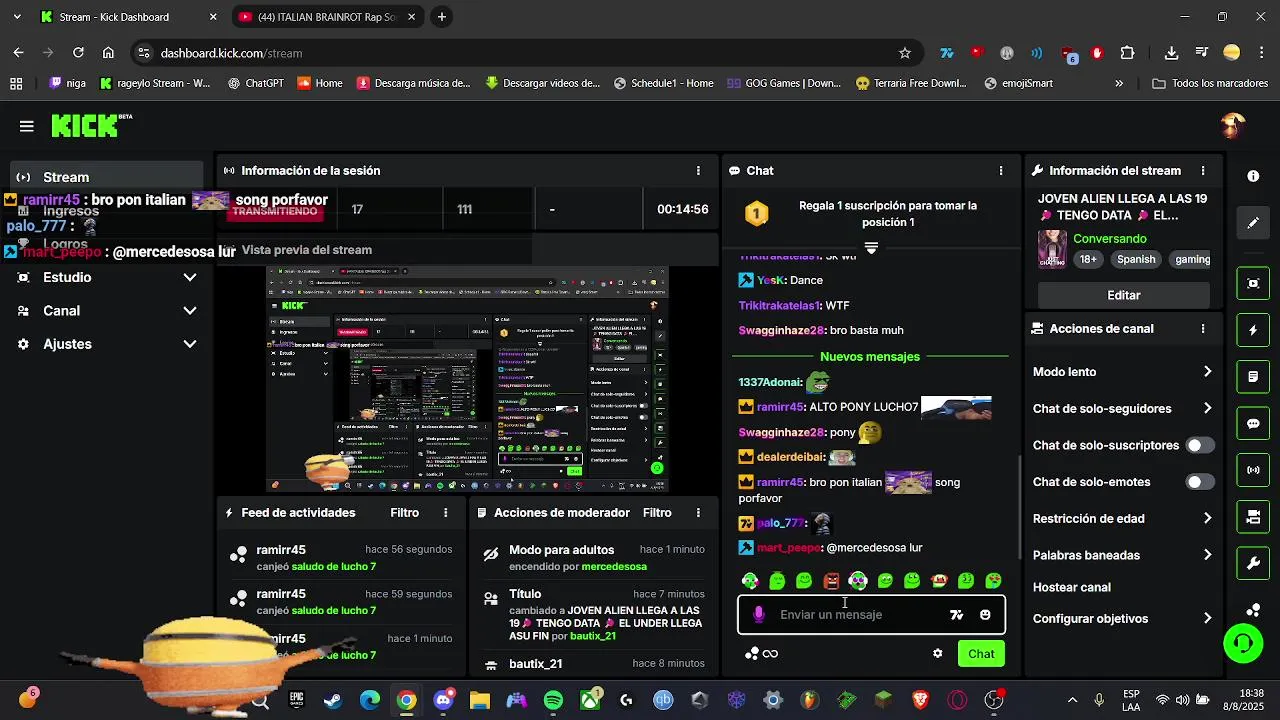Toggle the channel actions rail icon

(1253, 517)
